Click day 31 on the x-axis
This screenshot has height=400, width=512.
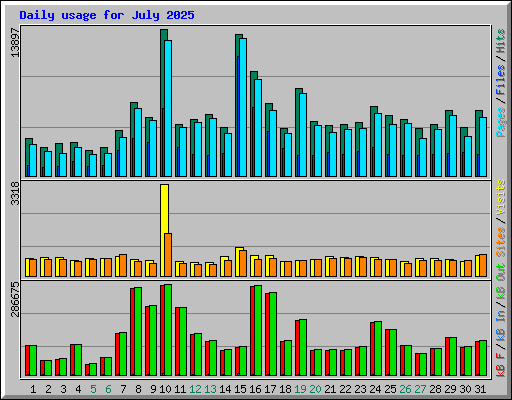pos(480,389)
